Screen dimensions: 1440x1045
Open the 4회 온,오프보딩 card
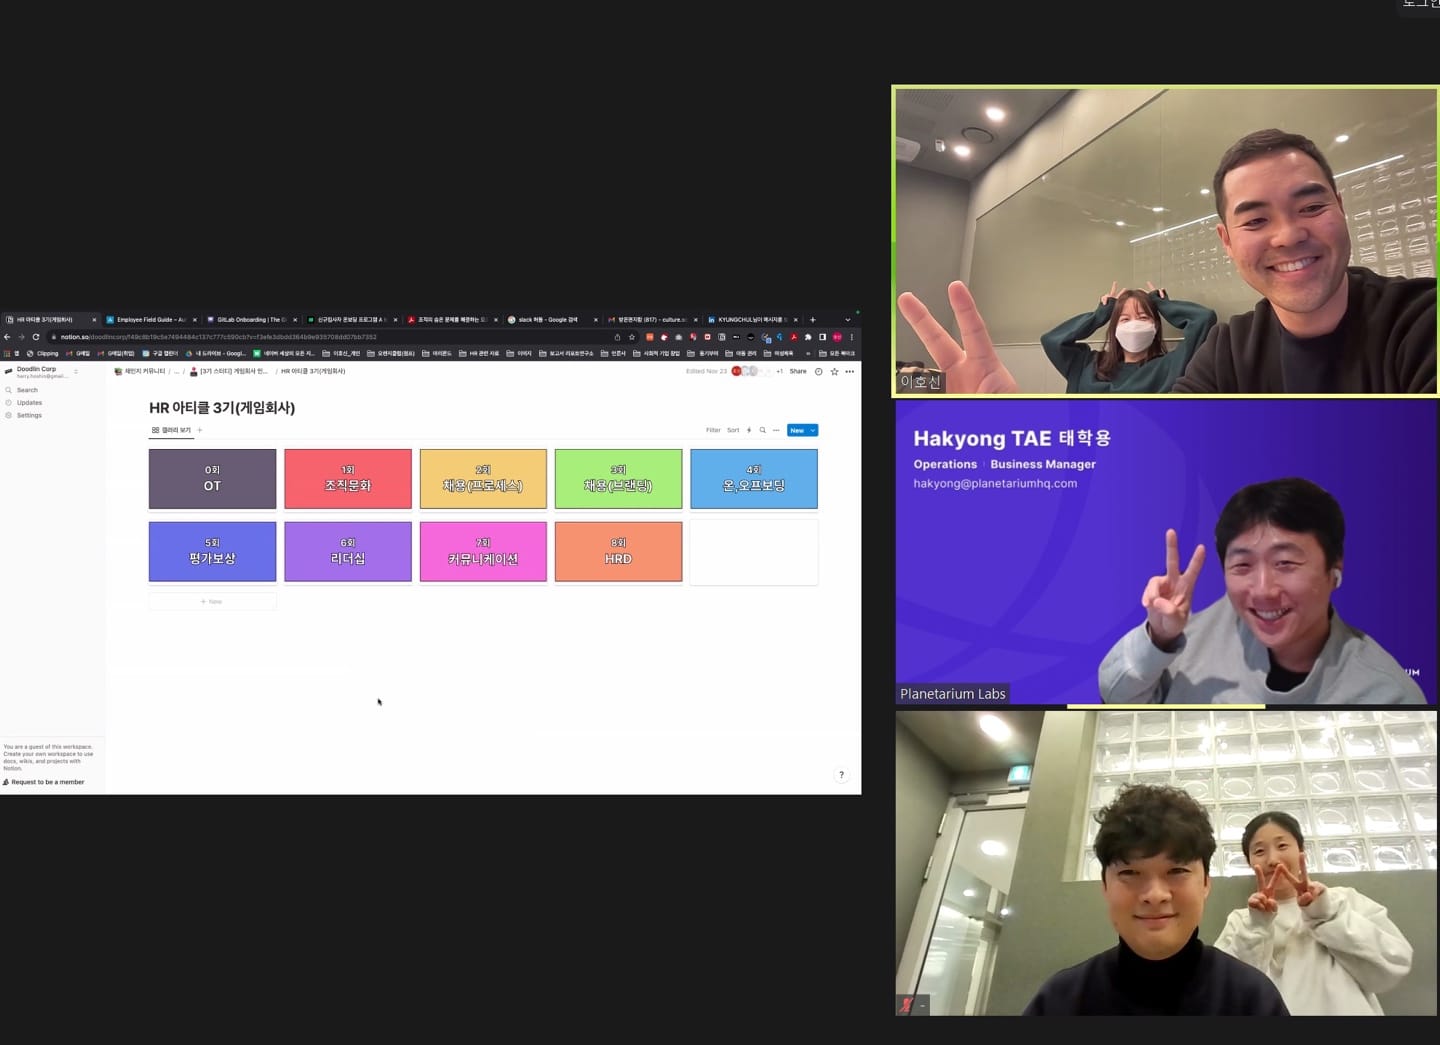[x=754, y=479]
